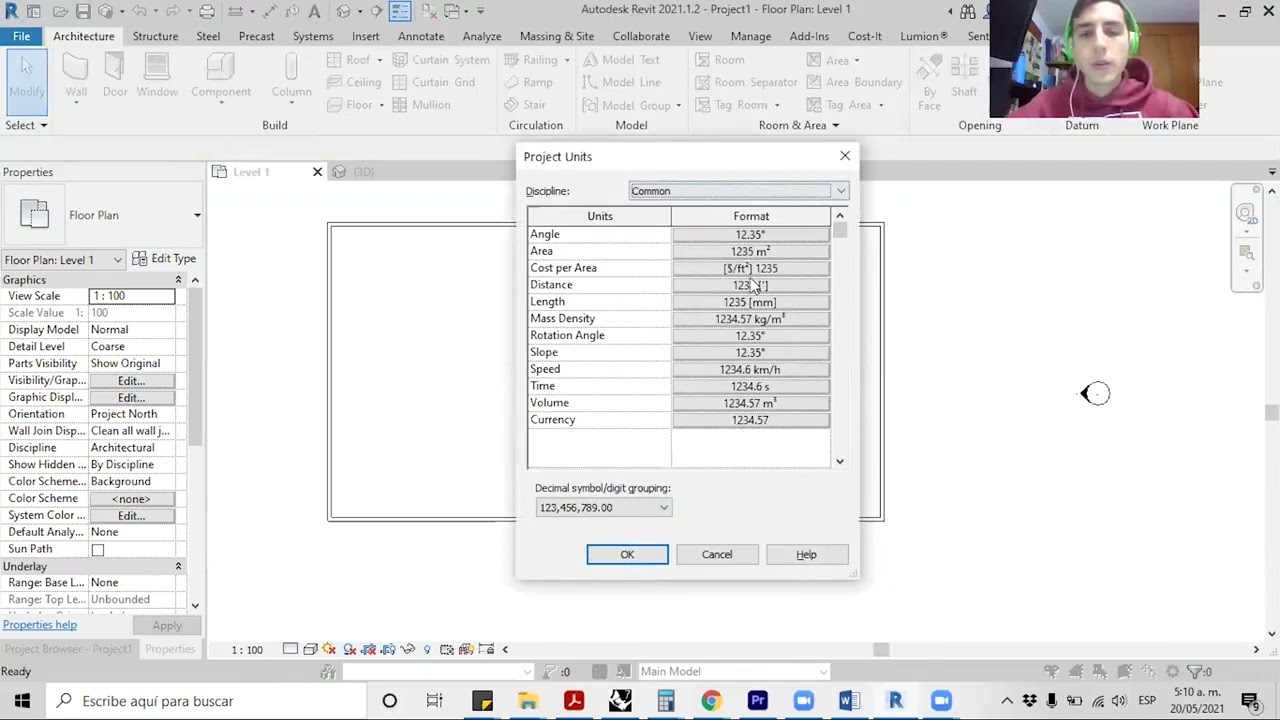Click the Length format button 1235 [mm]
The image size is (1280, 720).
pos(750,302)
